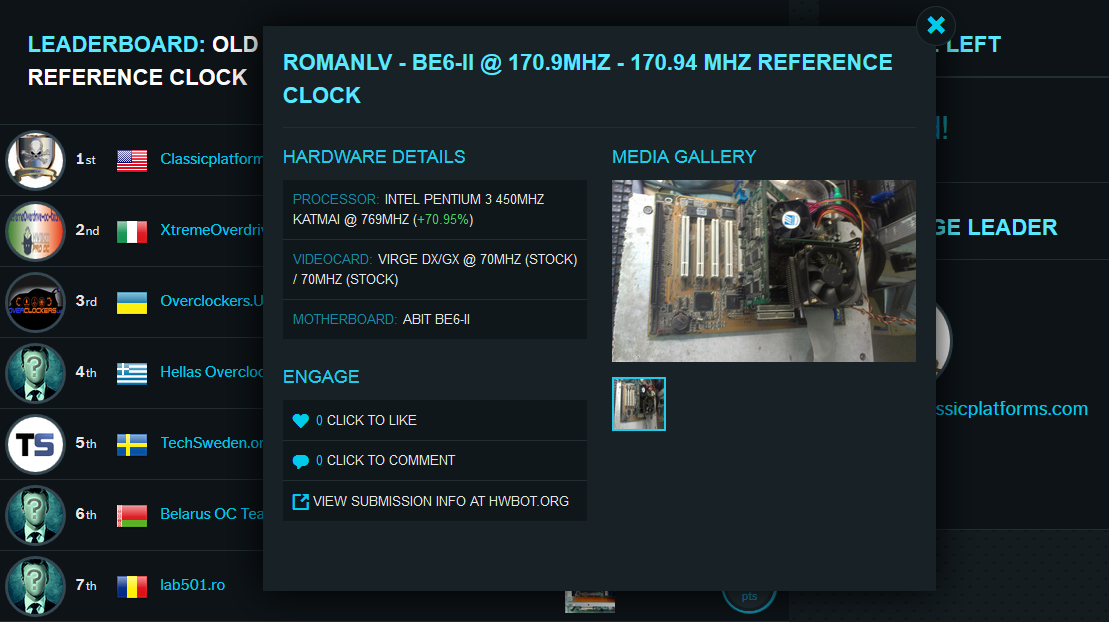Image resolution: width=1109 pixels, height=622 pixels.
Task: Click the Italy flag in 2nd row
Action: pyautogui.click(x=132, y=231)
